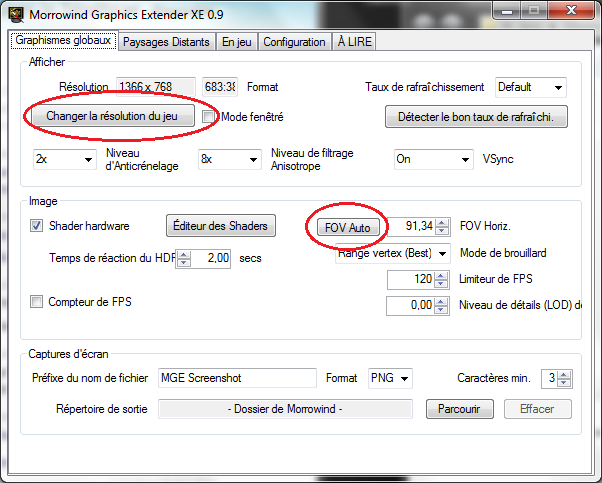
Task: Click the Dossier de Morrowind output directory field
Action: click(x=285, y=409)
